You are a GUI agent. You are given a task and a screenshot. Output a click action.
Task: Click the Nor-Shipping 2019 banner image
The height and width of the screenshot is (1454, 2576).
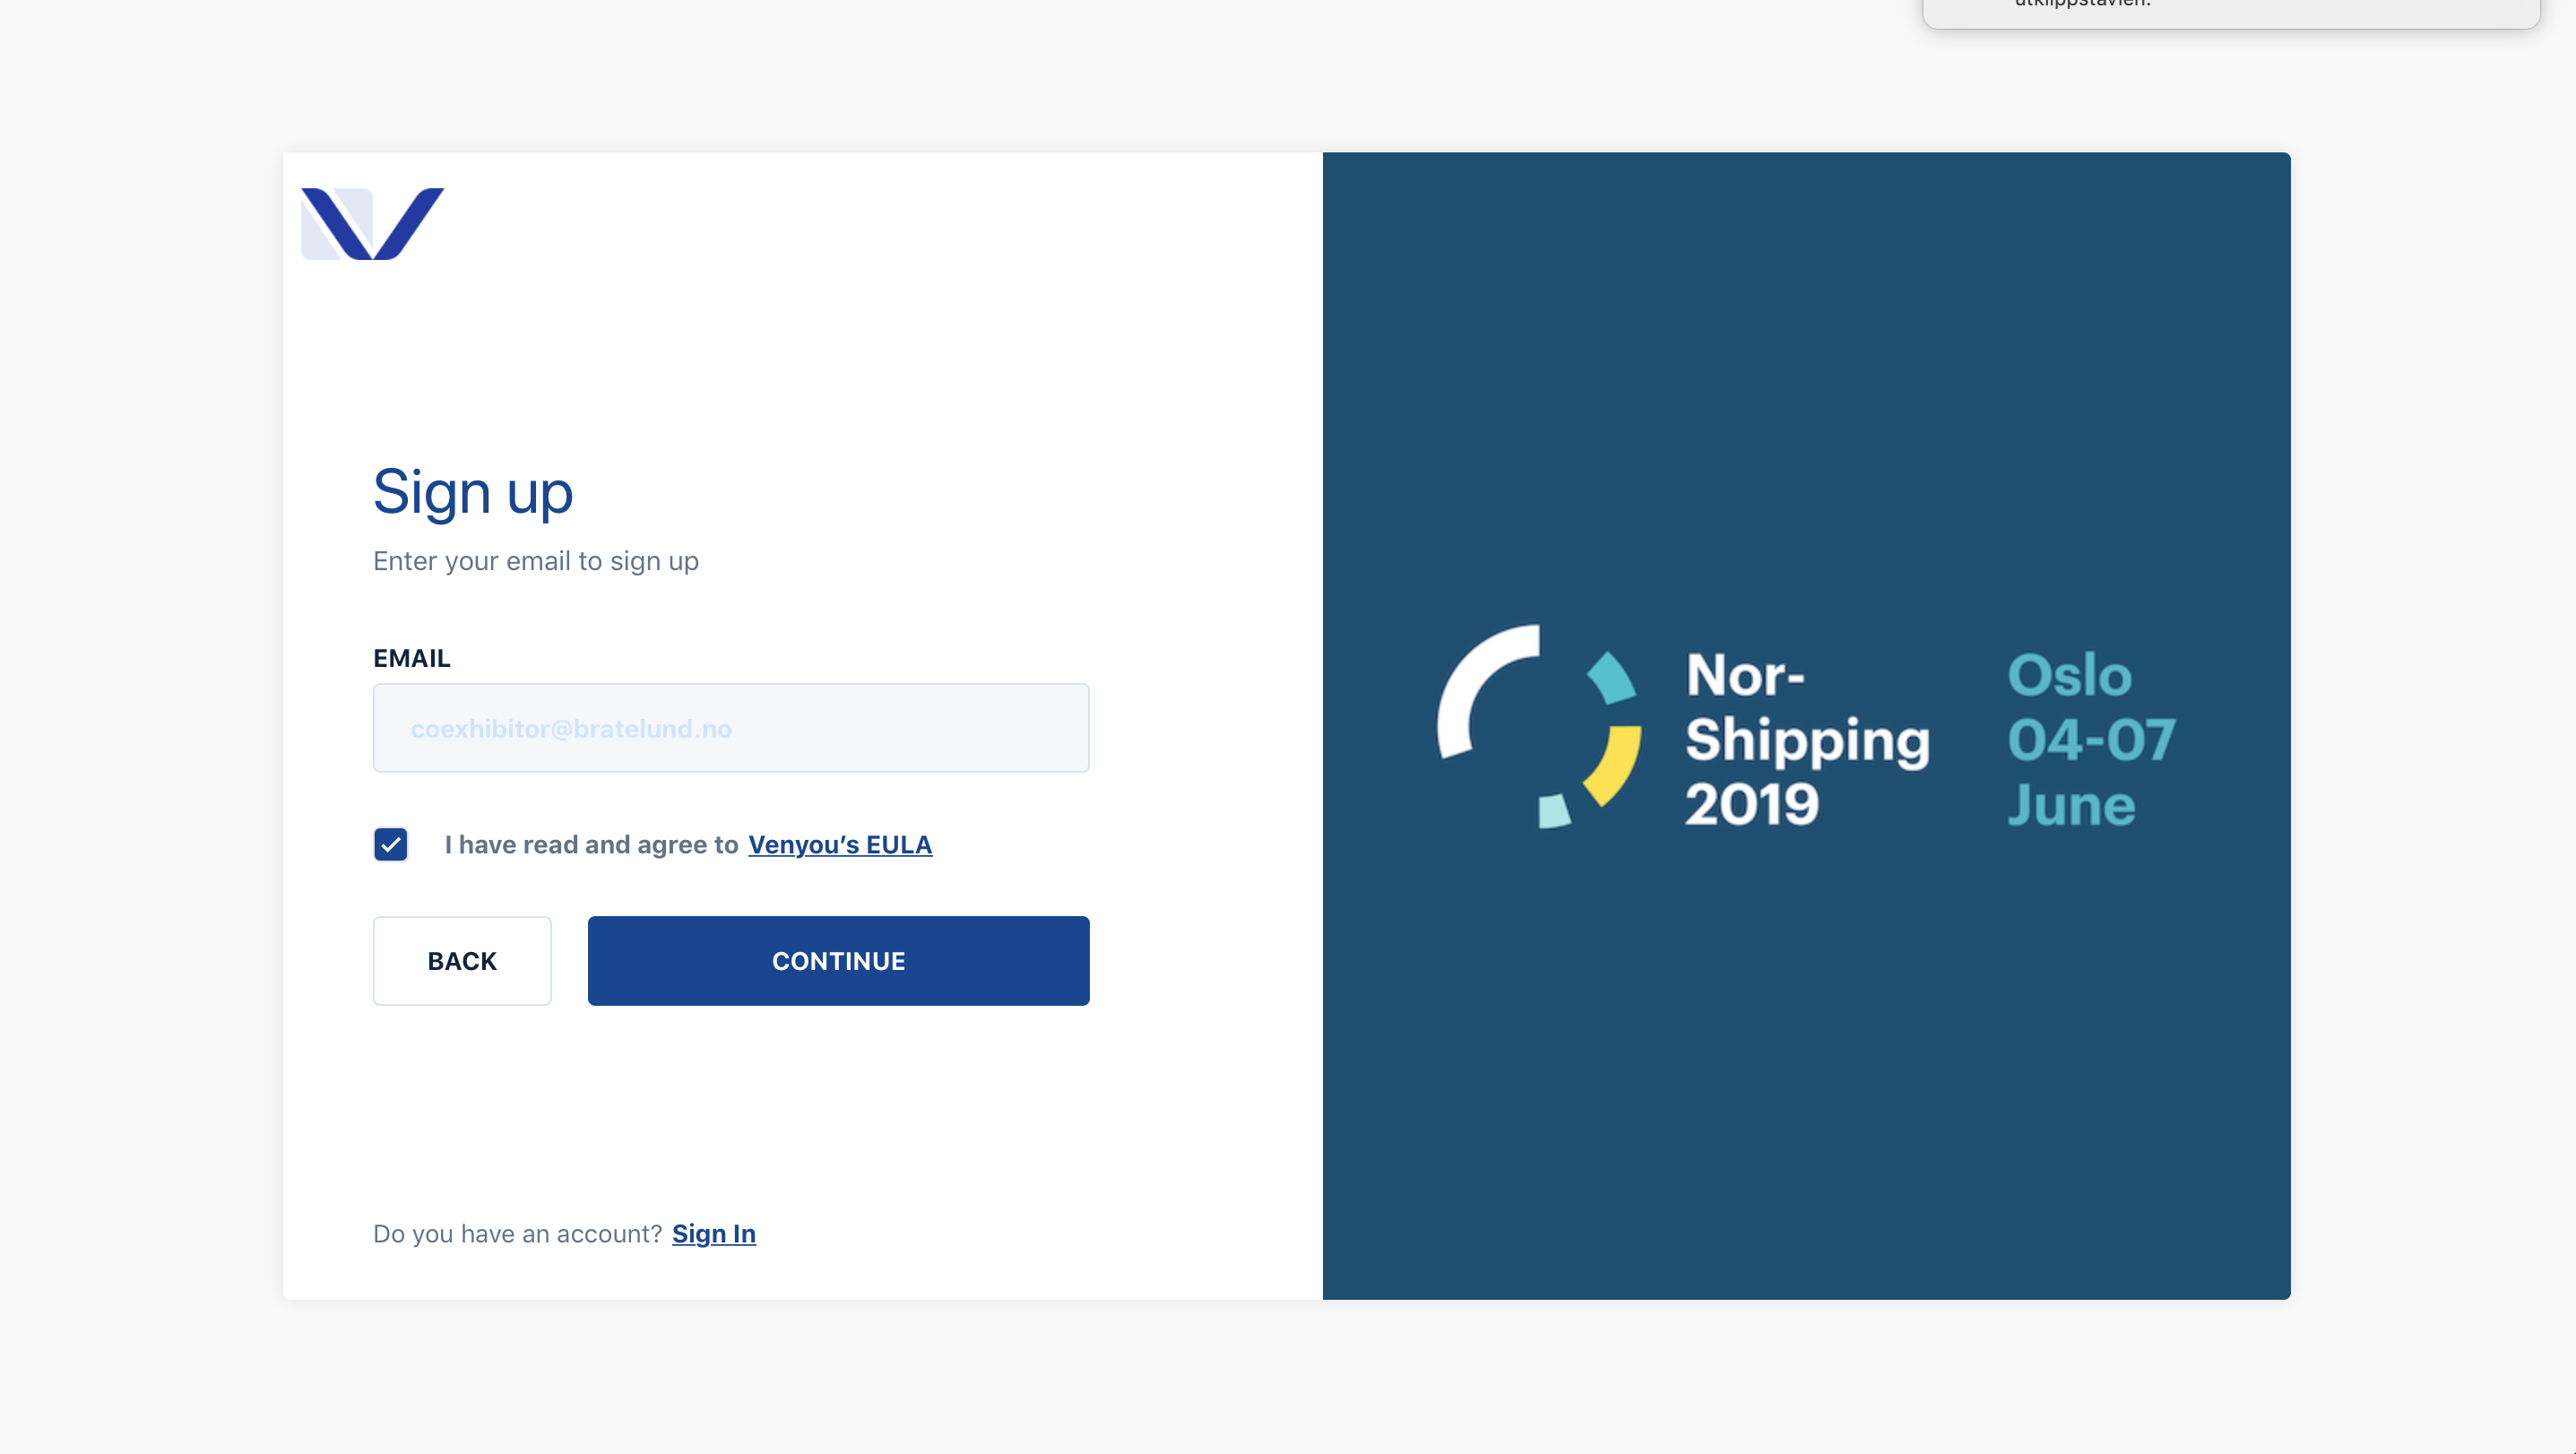tap(1806, 726)
